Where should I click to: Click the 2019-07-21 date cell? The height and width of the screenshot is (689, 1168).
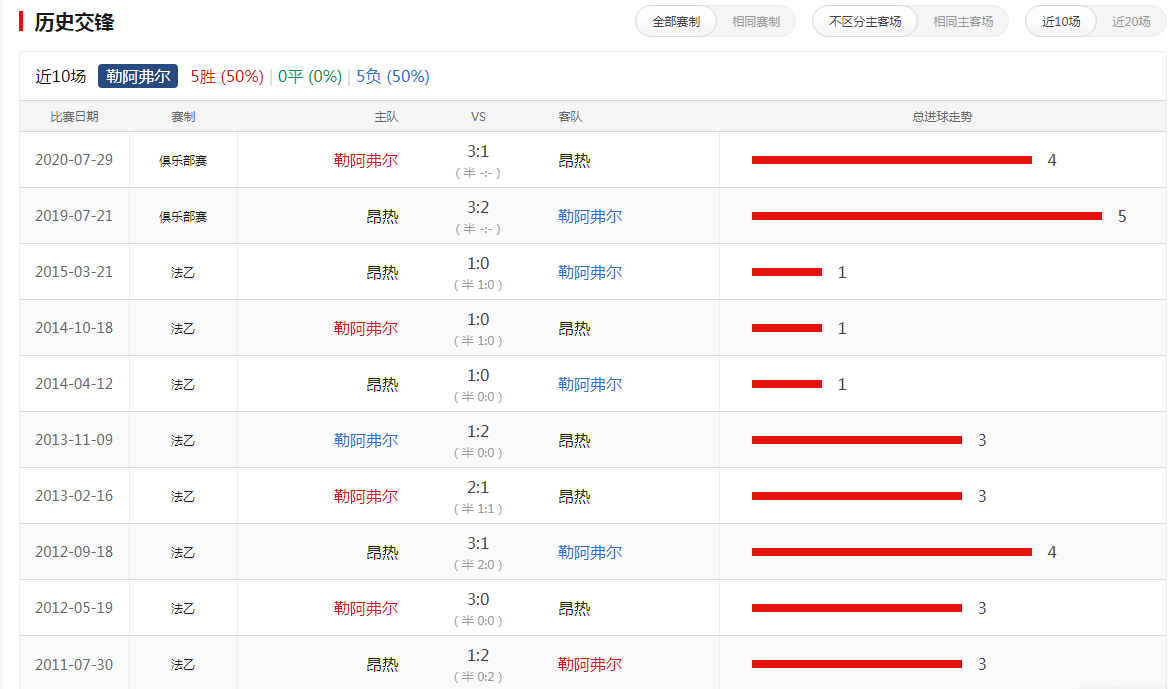[x=74, y=215]
